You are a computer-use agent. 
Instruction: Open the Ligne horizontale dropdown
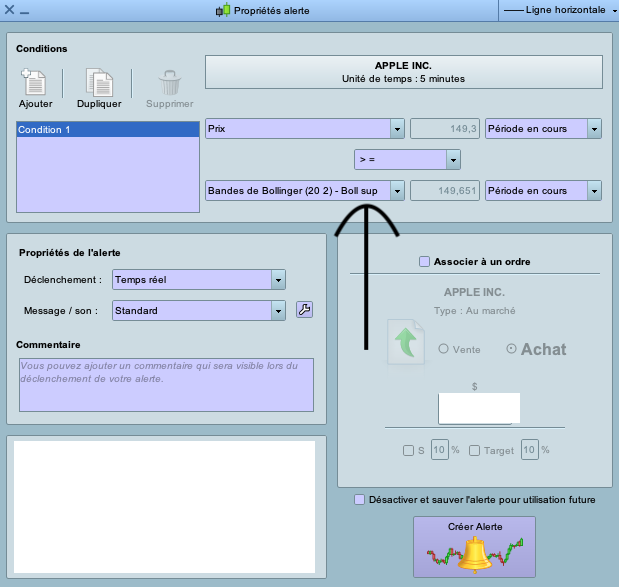click(559, 10)
